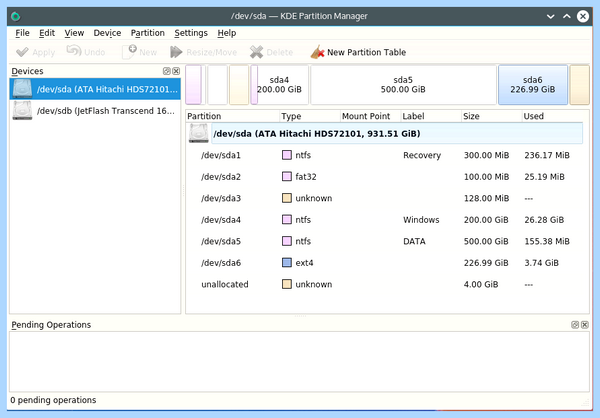The image size is (600, 418).
Task: Open the Partition menu
Action: 148,33
